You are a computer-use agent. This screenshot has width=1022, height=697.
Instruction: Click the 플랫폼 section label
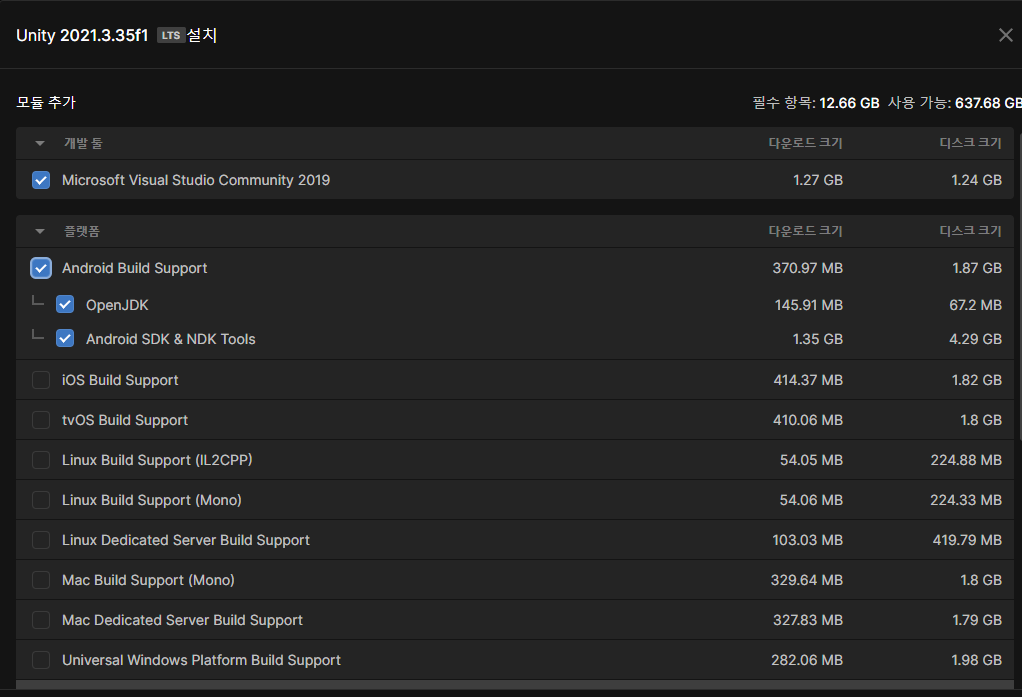82,231
